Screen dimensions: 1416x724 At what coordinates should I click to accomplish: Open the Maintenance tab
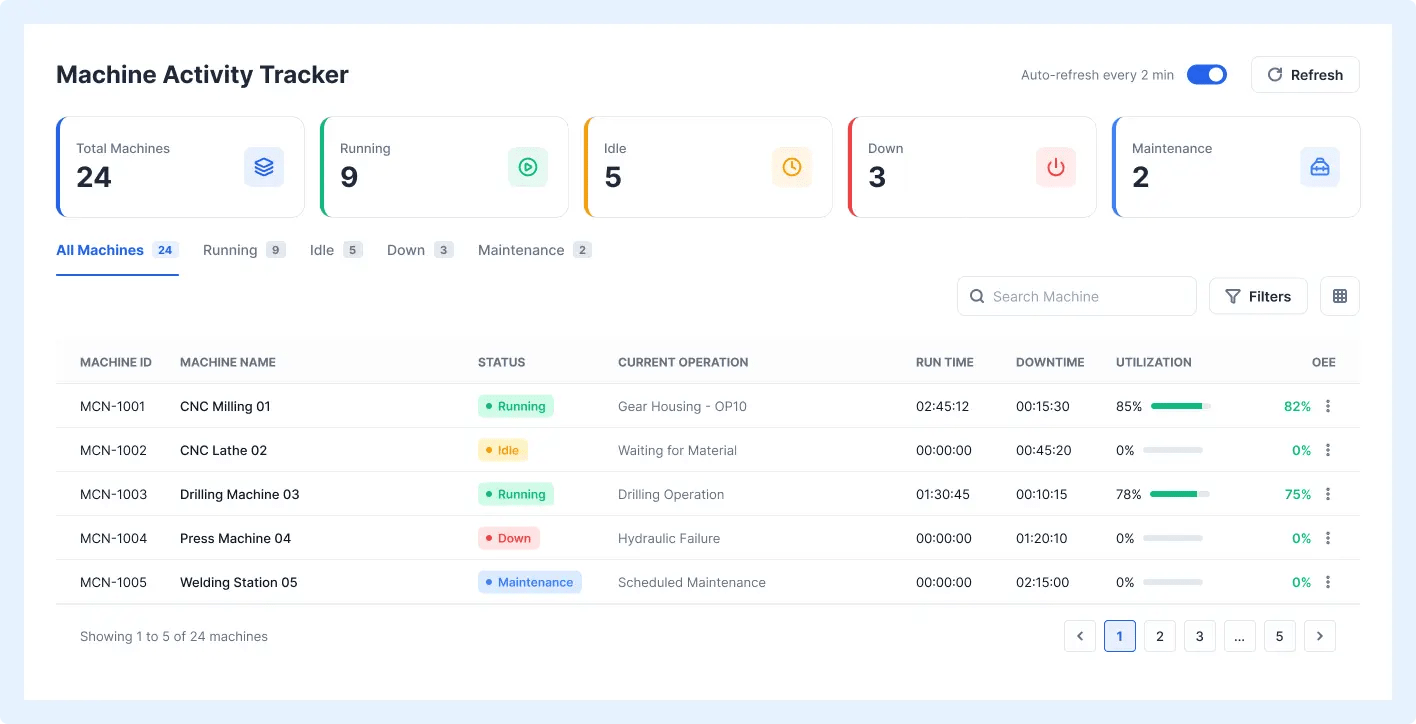click(535, 250)
